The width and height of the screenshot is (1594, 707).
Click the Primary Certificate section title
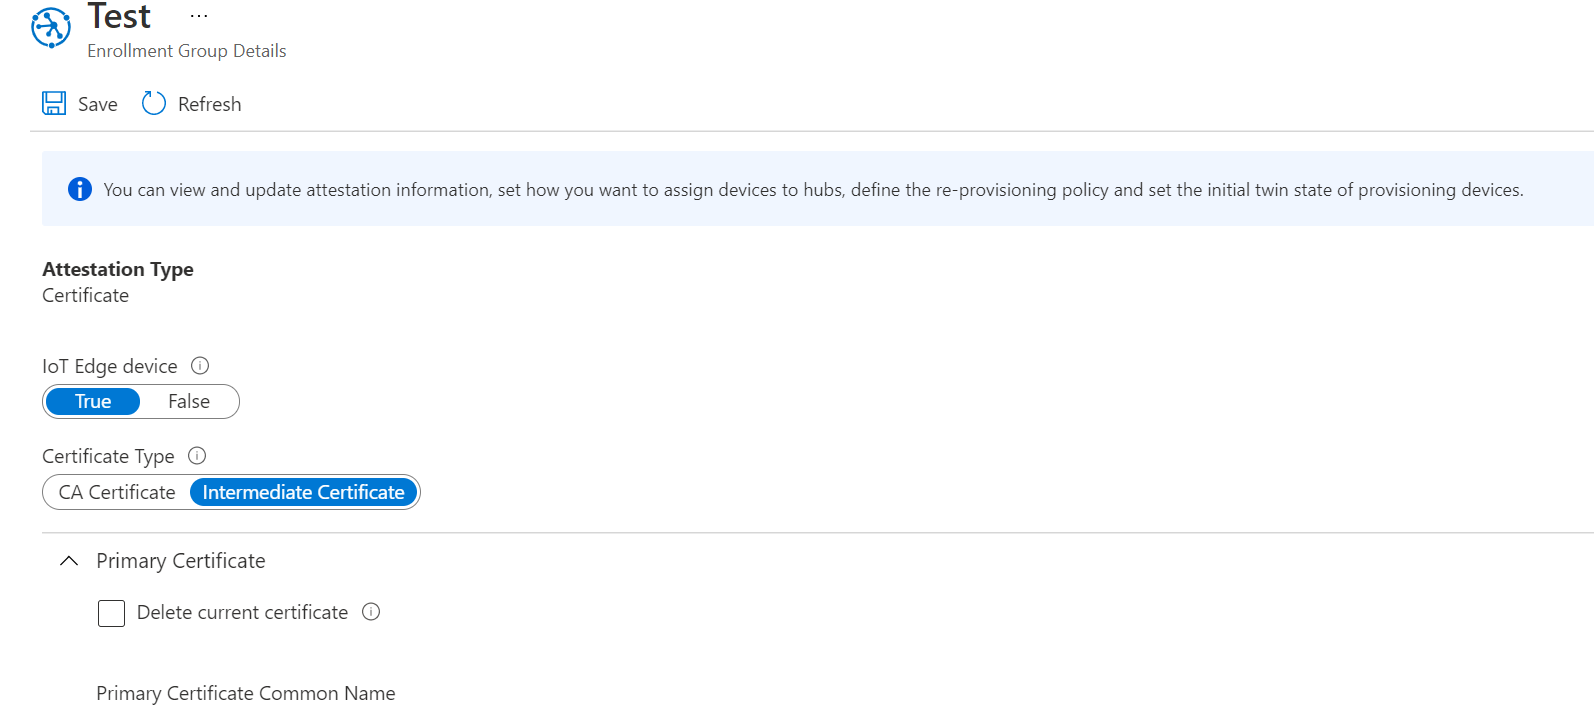click(180, 561)
